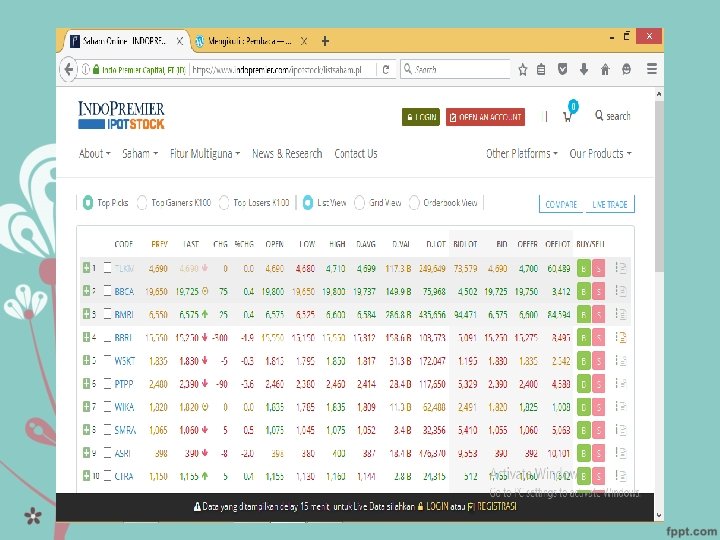Click the page vertical scrollbar
This screenshot has height=540, width=720.
[659, 186]
